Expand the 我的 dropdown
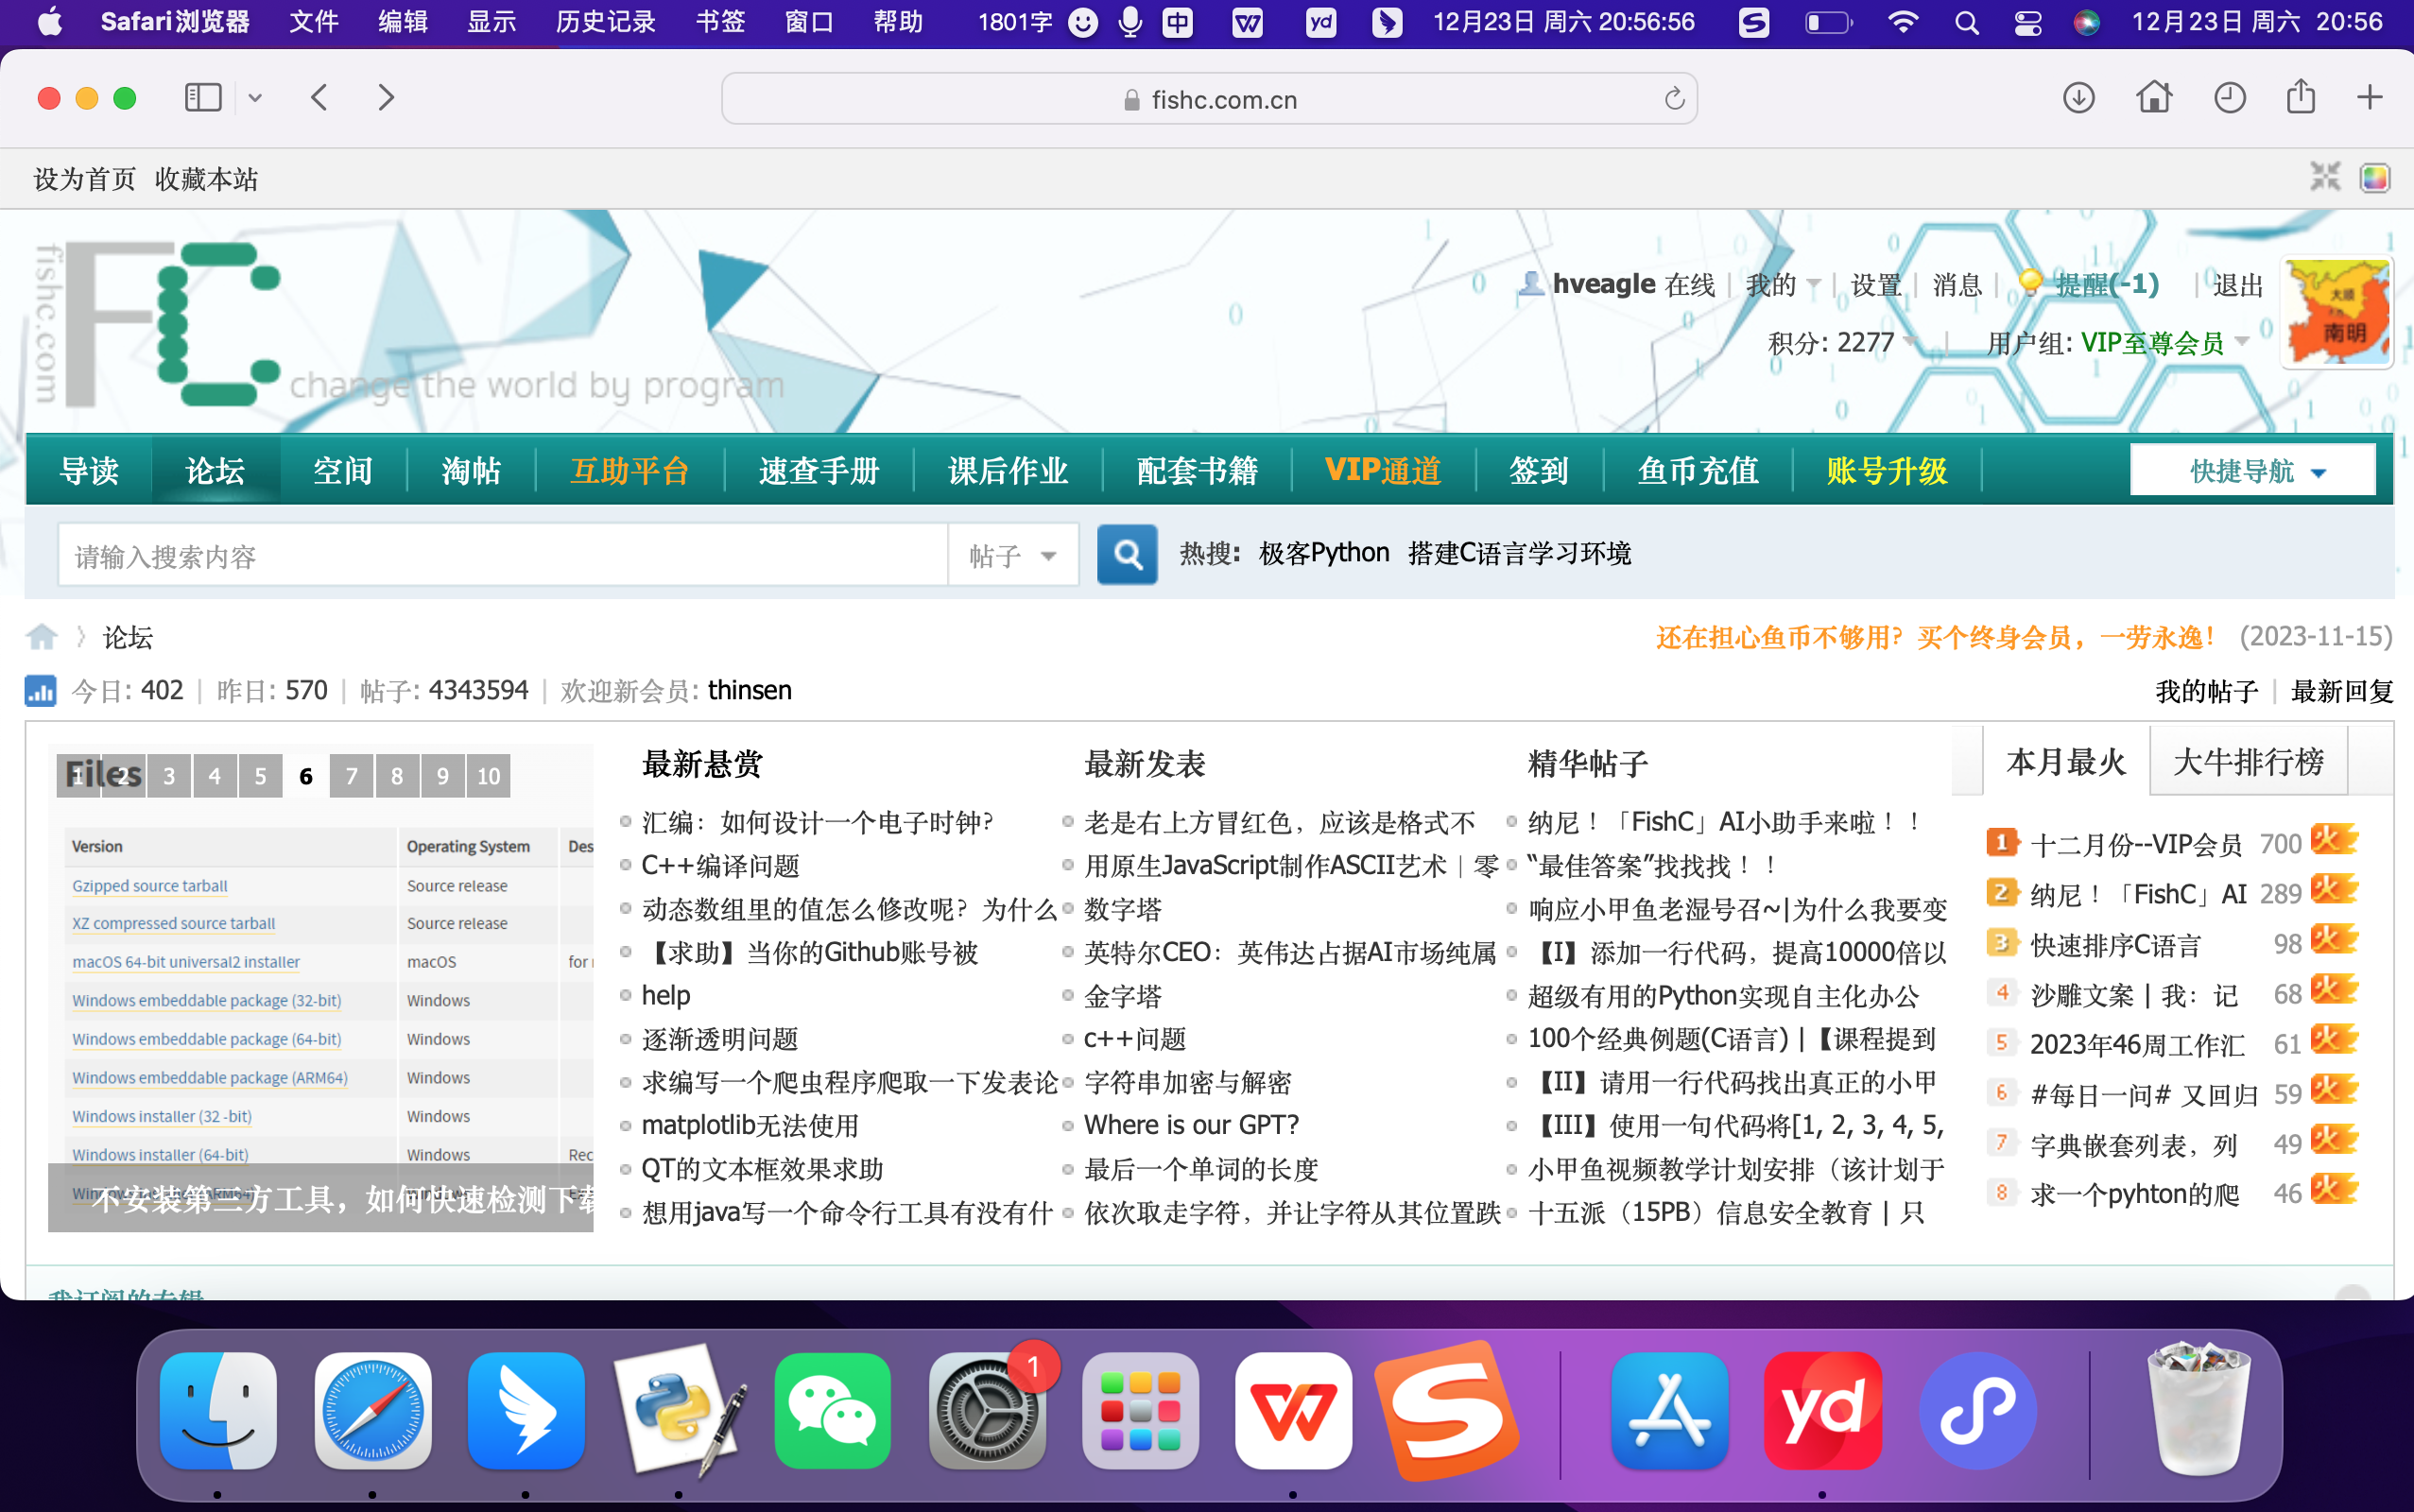This screenshot has height=1512, width=2414. (x=1783, y=285)
